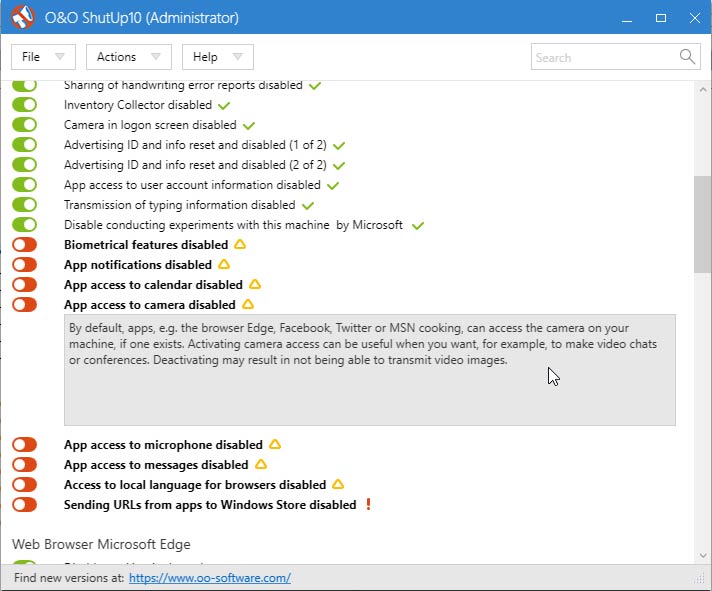Open the Actions dropdown arrow

pyautogui.click(x=156, y=57)
